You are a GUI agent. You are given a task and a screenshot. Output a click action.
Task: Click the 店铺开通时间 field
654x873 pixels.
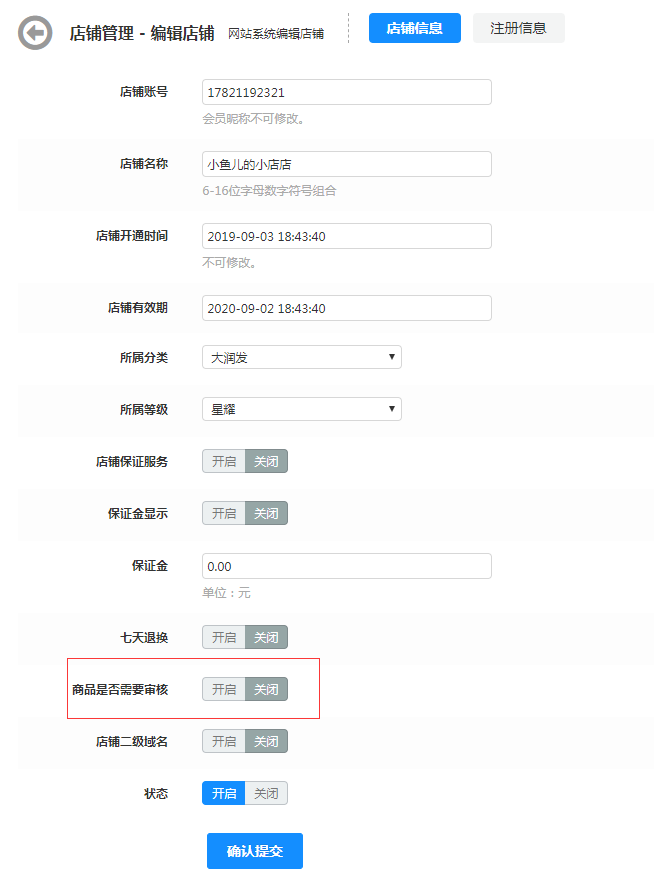[x=346, y=236]
